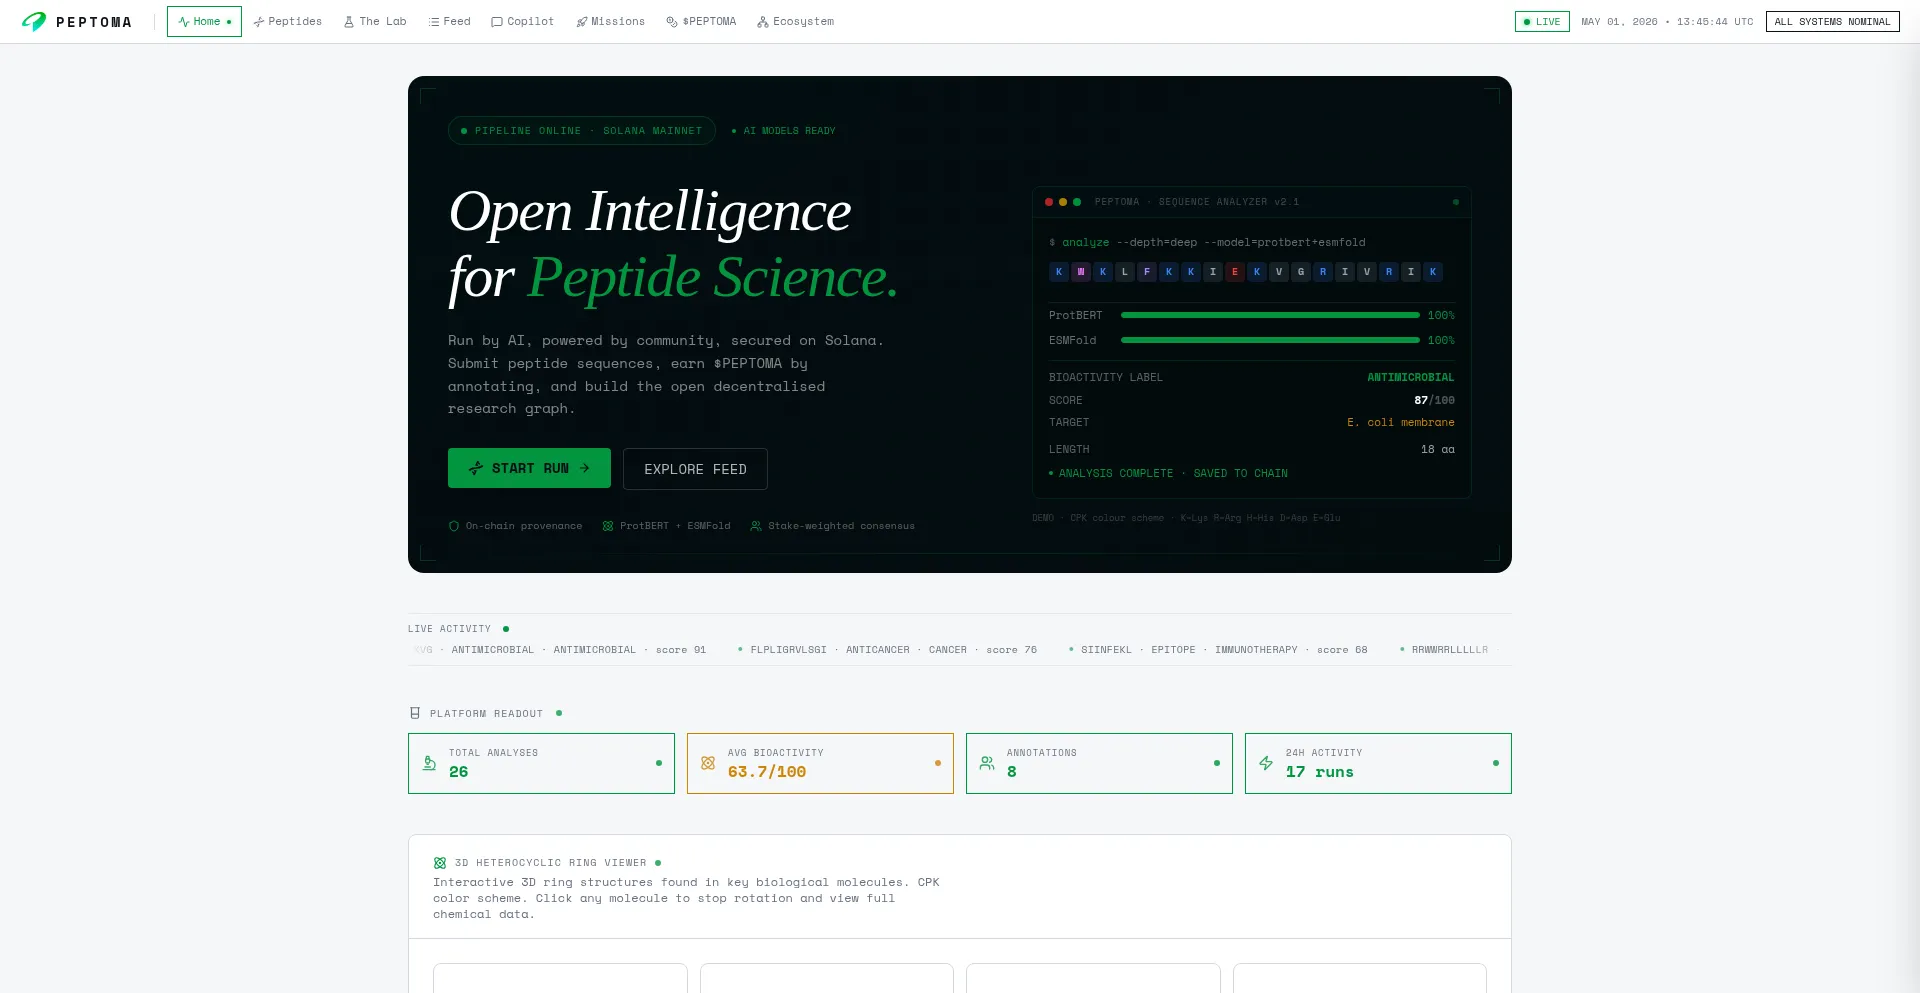Screen dimensions: 1920x993
Task: Click the status dot in Annotations card
Action: [x=1217, y=763]
